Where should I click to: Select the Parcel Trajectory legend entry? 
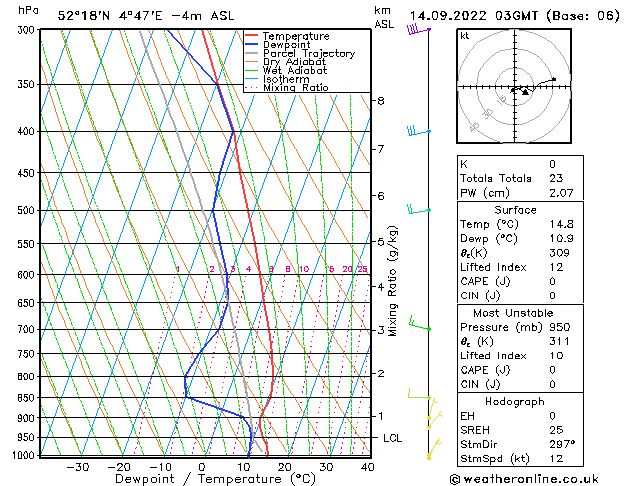click(308, 53)
